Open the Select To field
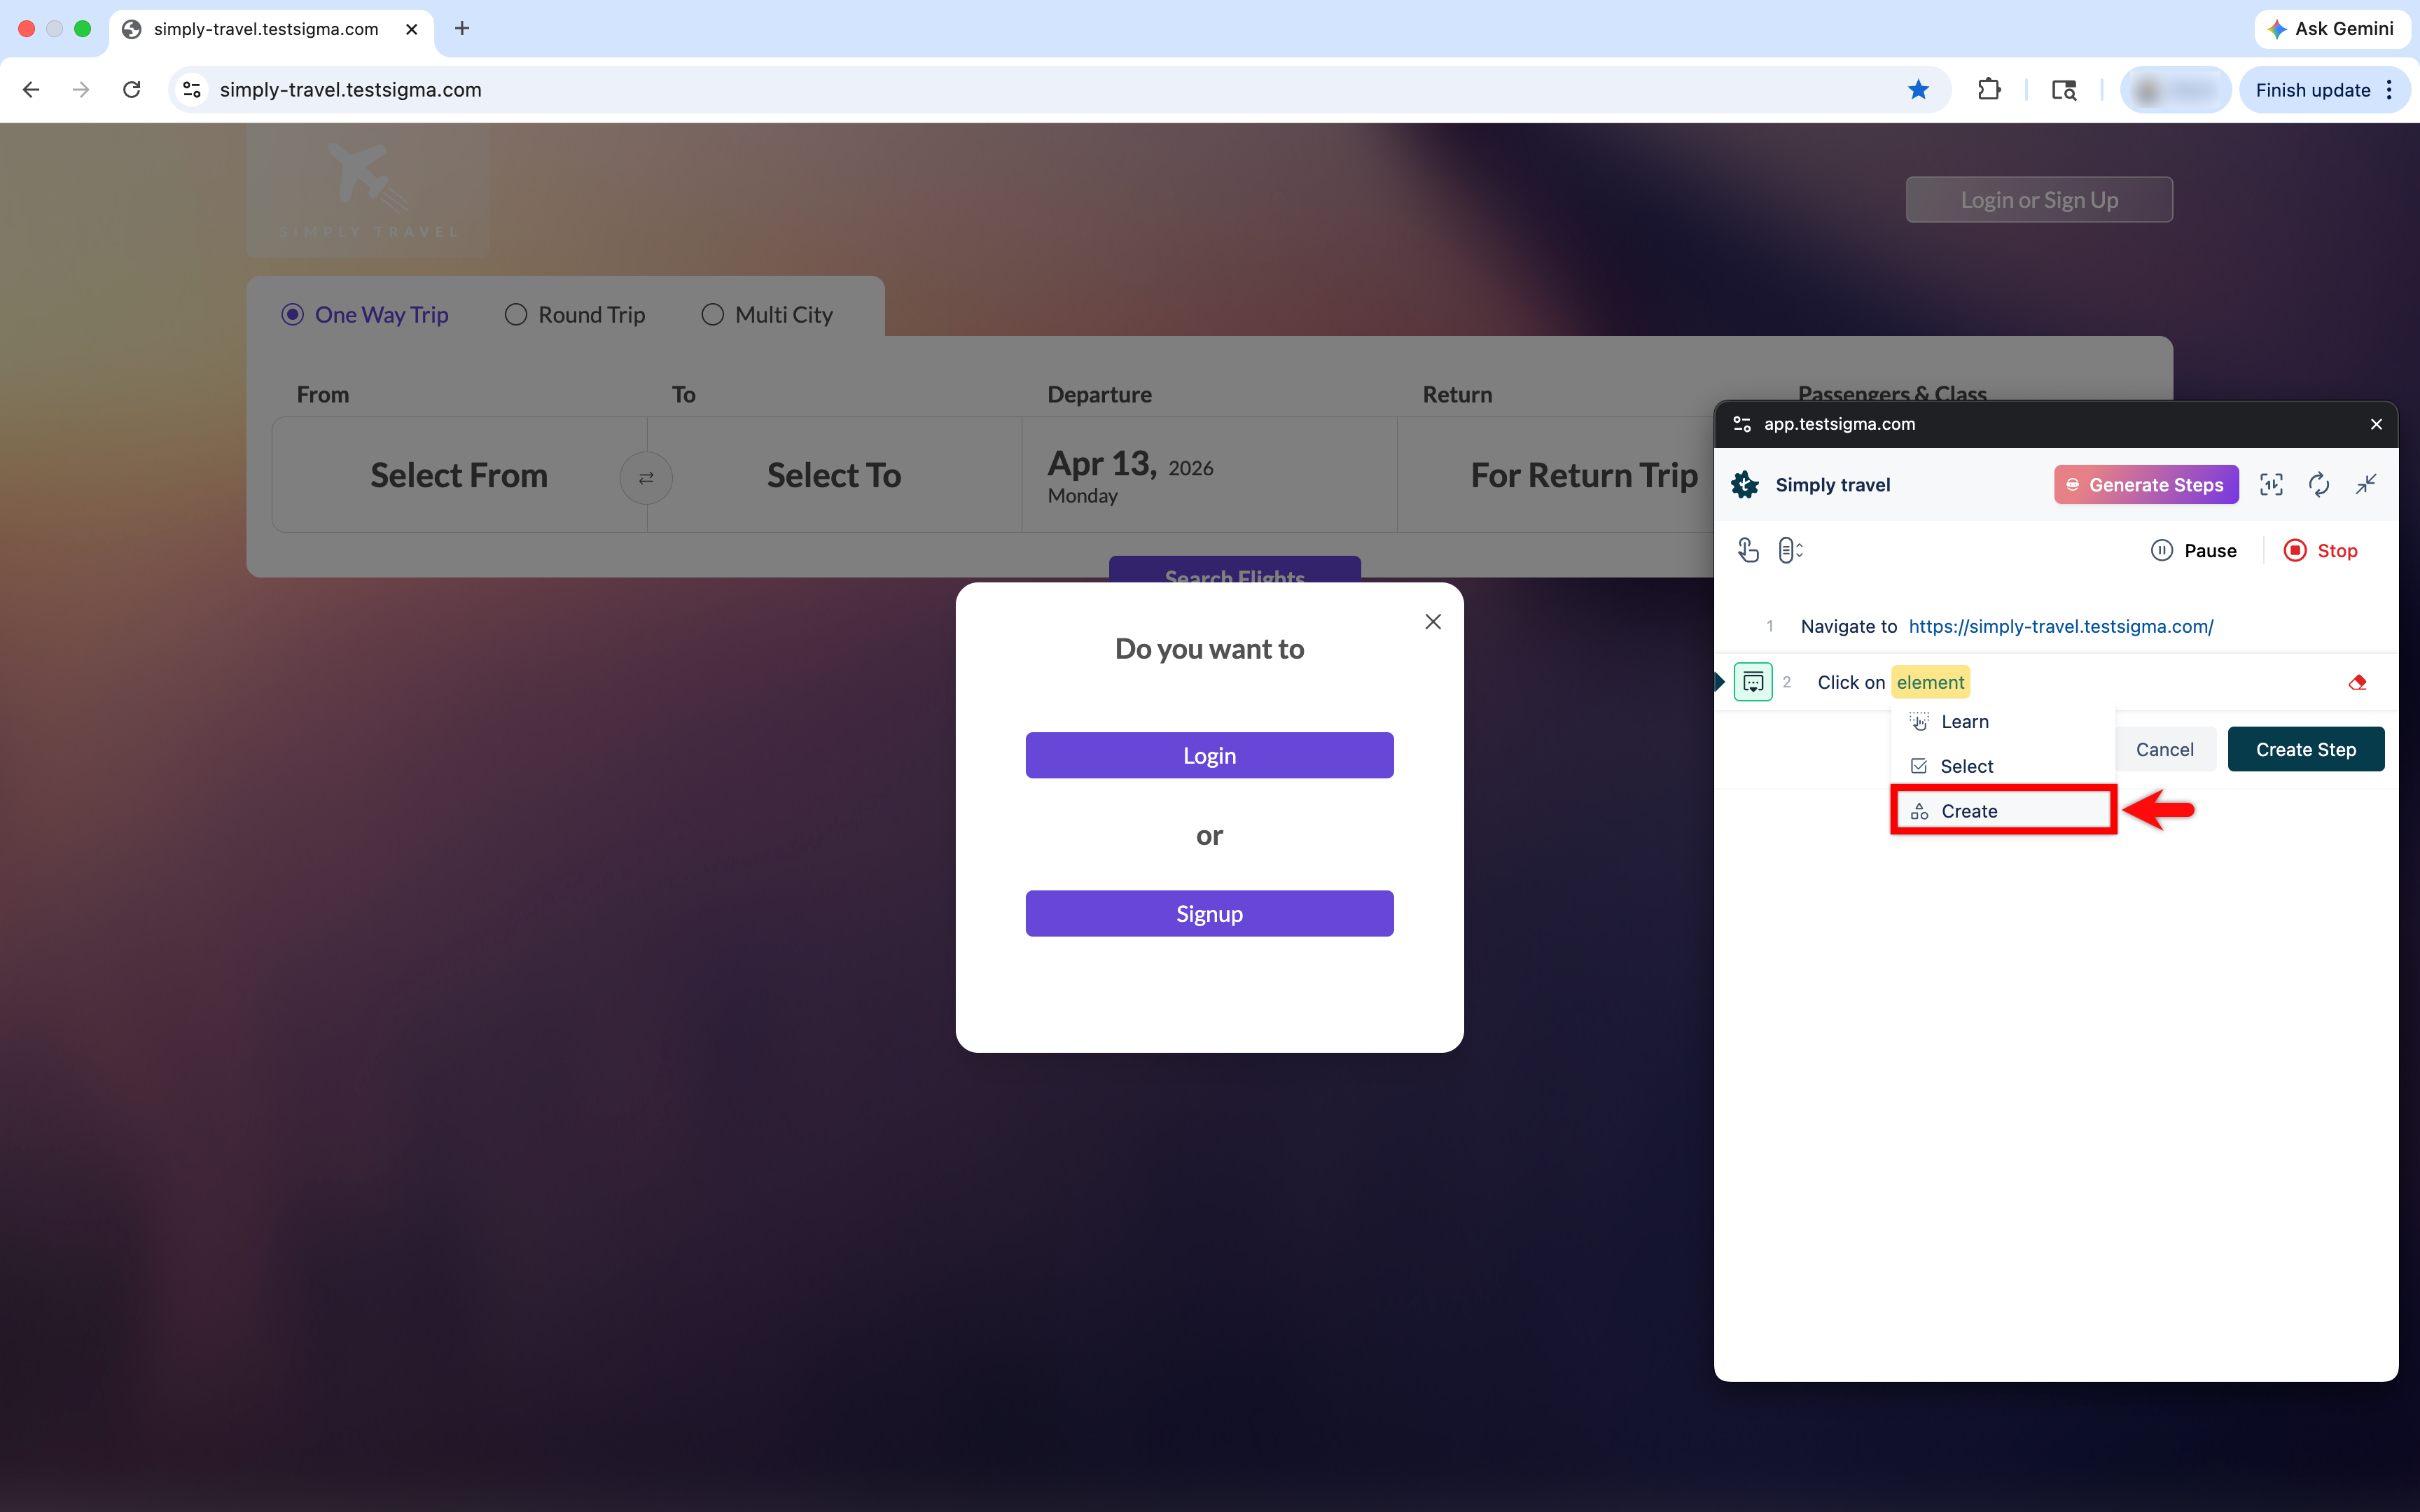The image size is (2420, 1512). click(834, 475)
